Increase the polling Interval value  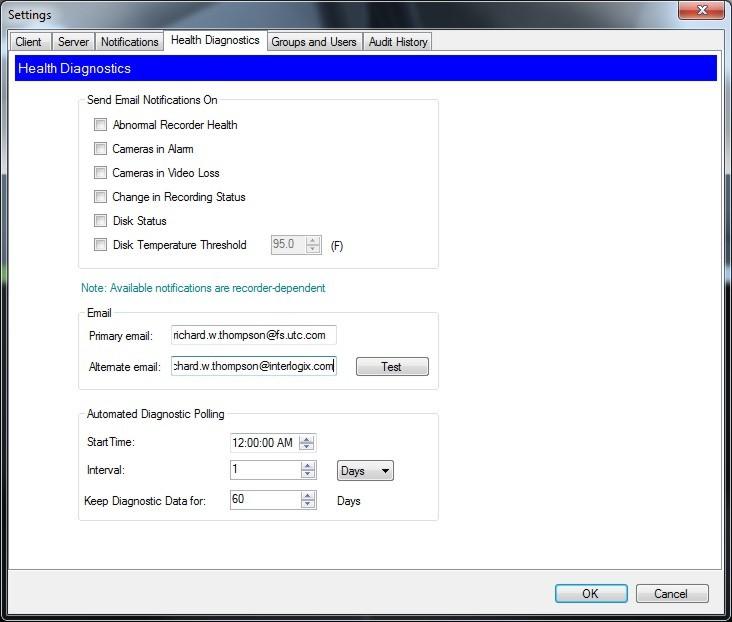click(308, 466)
